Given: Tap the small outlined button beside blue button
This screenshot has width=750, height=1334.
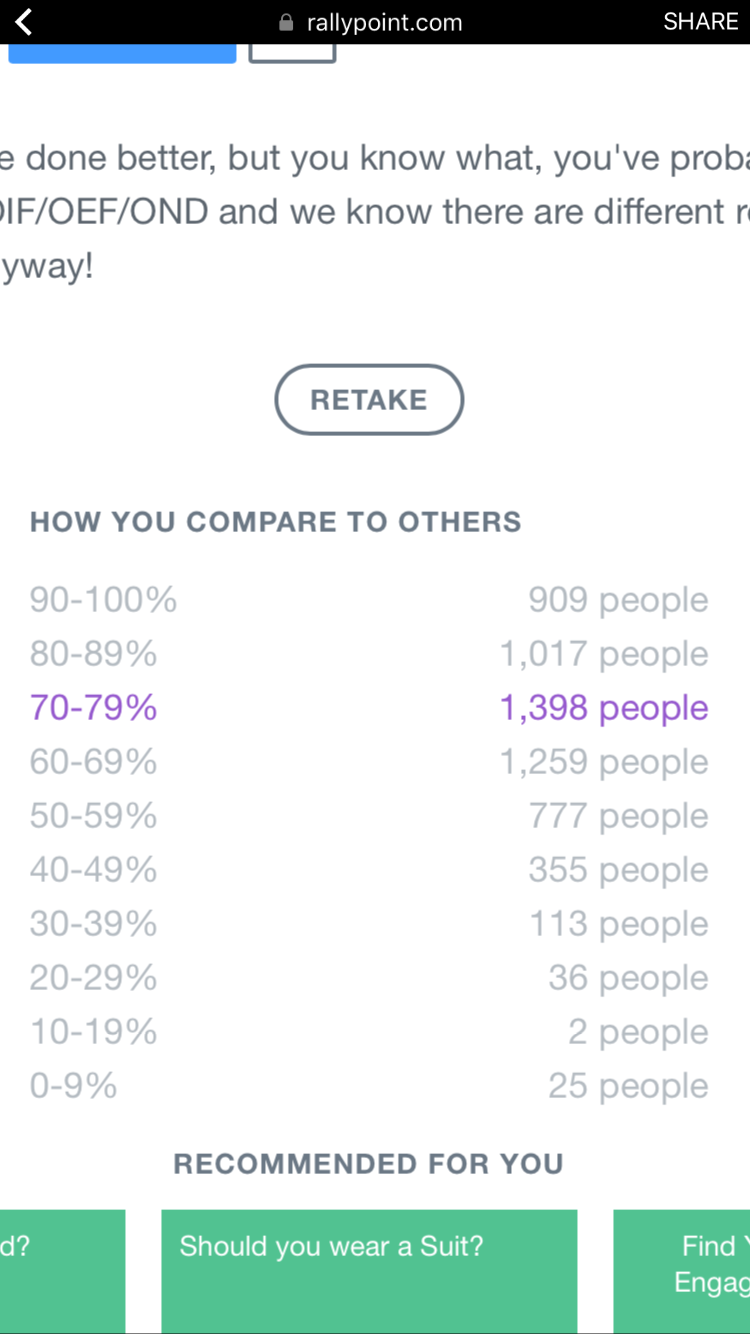Looking at the screenshot, I should point(292,52).
